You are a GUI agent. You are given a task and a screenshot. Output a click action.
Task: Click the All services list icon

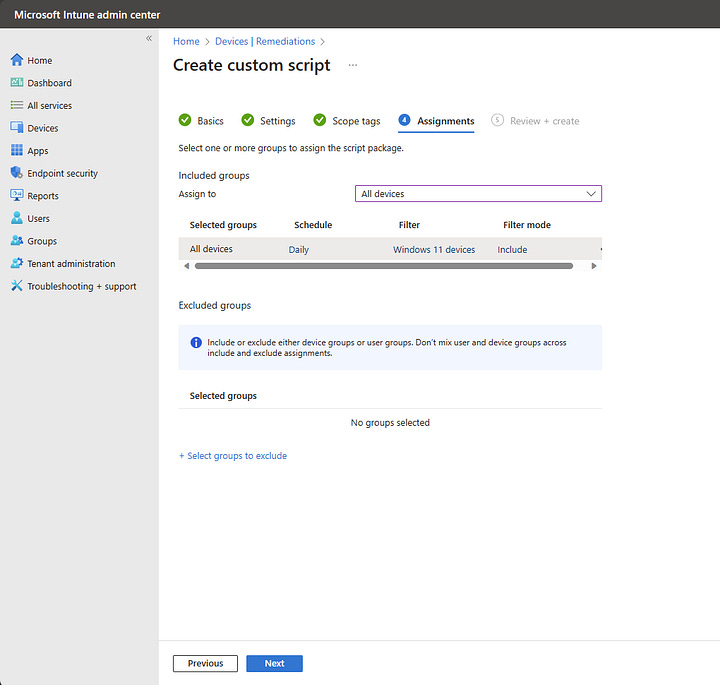(x=17, y=105)
